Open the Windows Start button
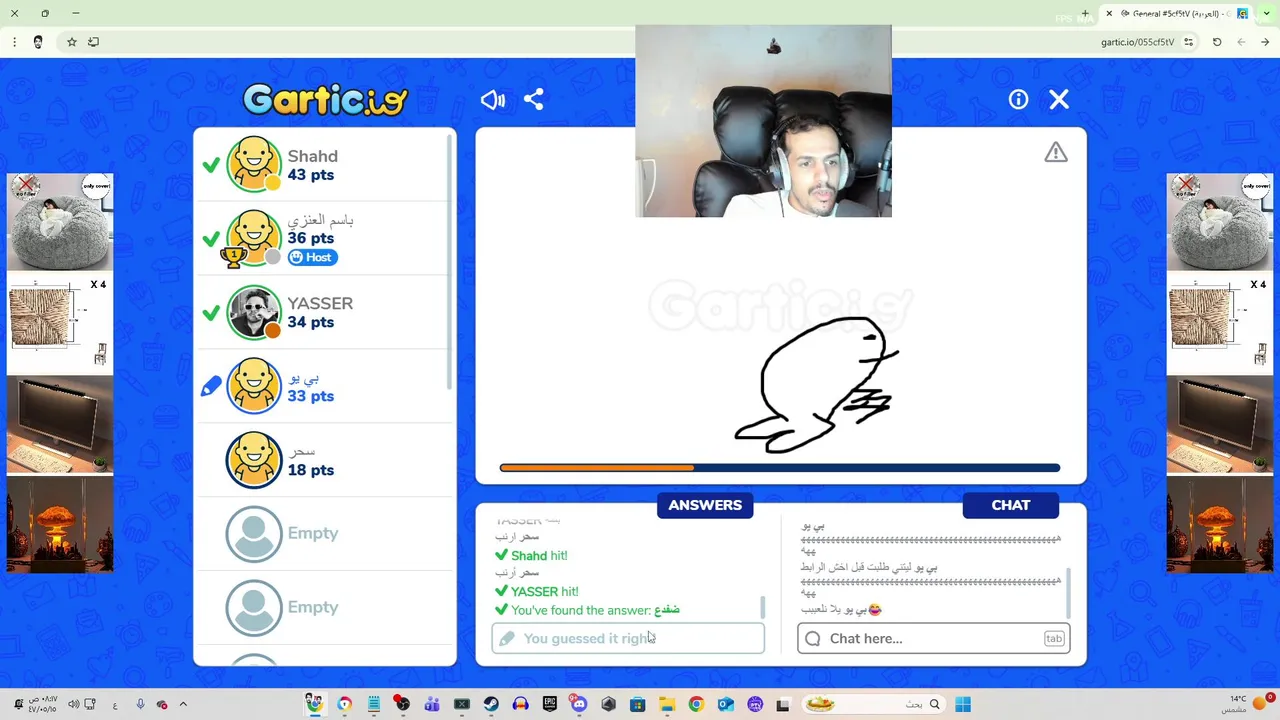Image resolution: width=1280 pixels, height=720 pixels. pos(963,704)
